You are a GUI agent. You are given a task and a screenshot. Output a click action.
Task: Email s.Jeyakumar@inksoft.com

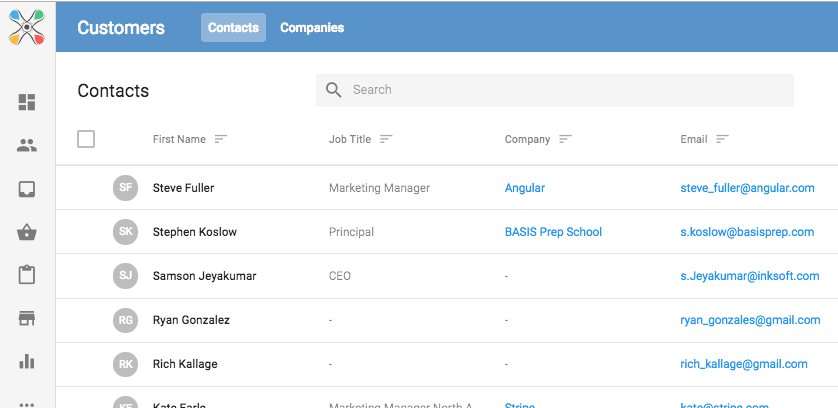click(x=750, y=276)
